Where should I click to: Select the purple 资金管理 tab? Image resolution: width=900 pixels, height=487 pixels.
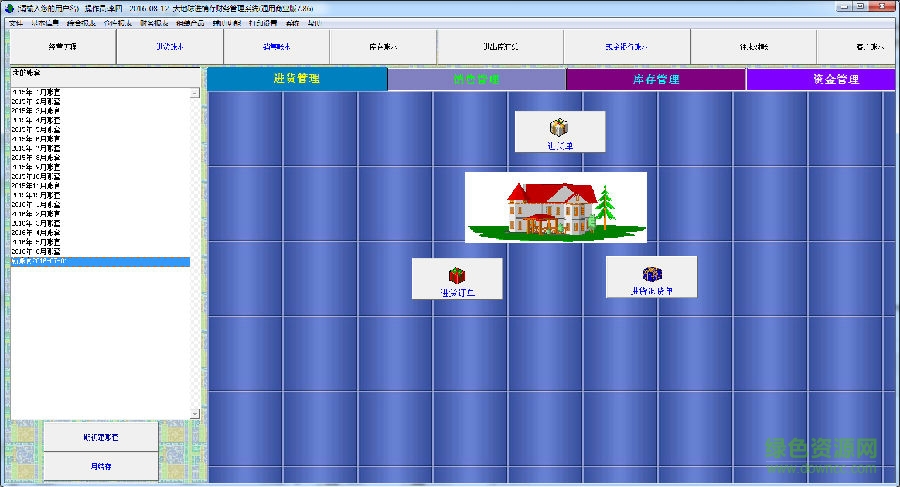821,79
